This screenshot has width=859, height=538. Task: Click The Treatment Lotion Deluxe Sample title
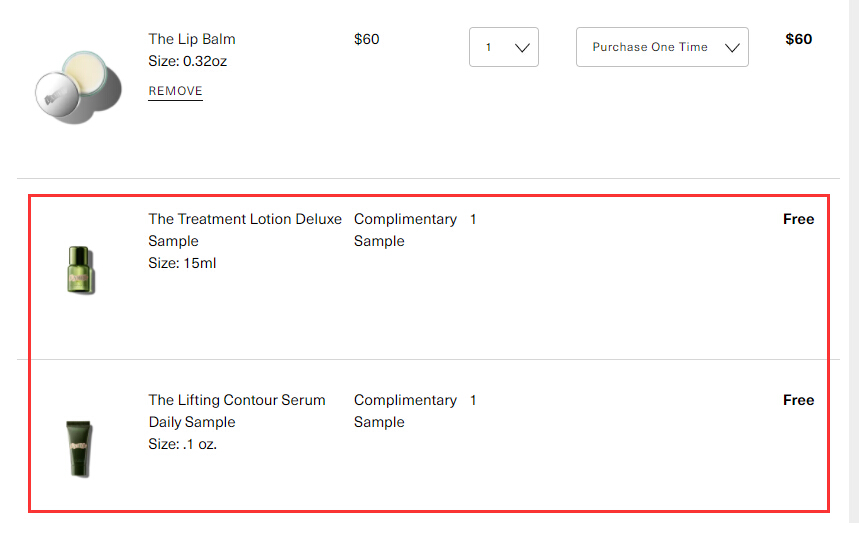click(x=245, y=230)
